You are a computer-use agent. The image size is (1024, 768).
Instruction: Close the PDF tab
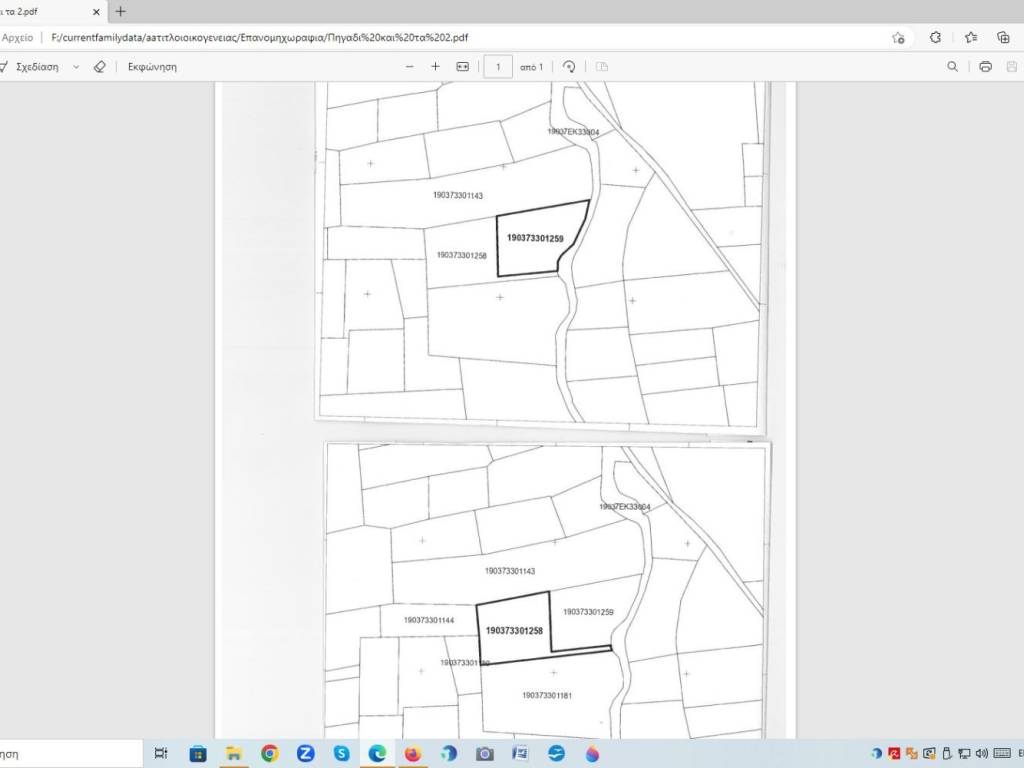(x=96, y=11)
